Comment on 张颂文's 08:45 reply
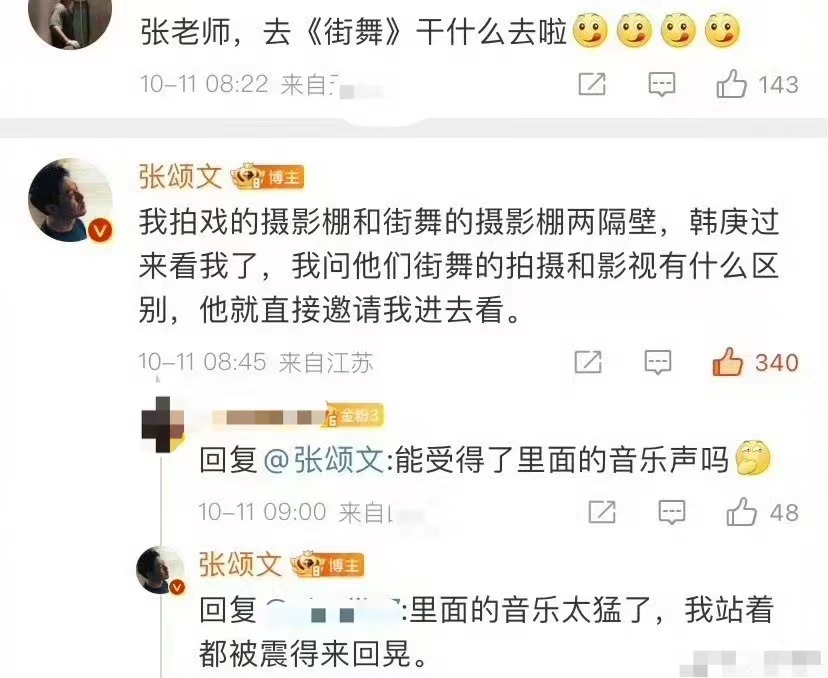Viewport: 828px width, 678px height. (658, 362)
